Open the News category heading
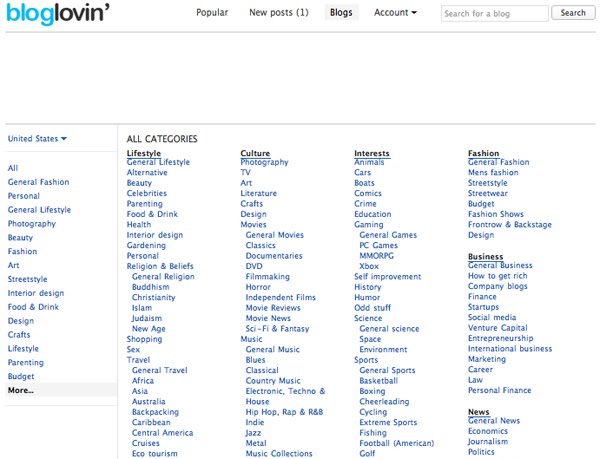 click(478, 412)
